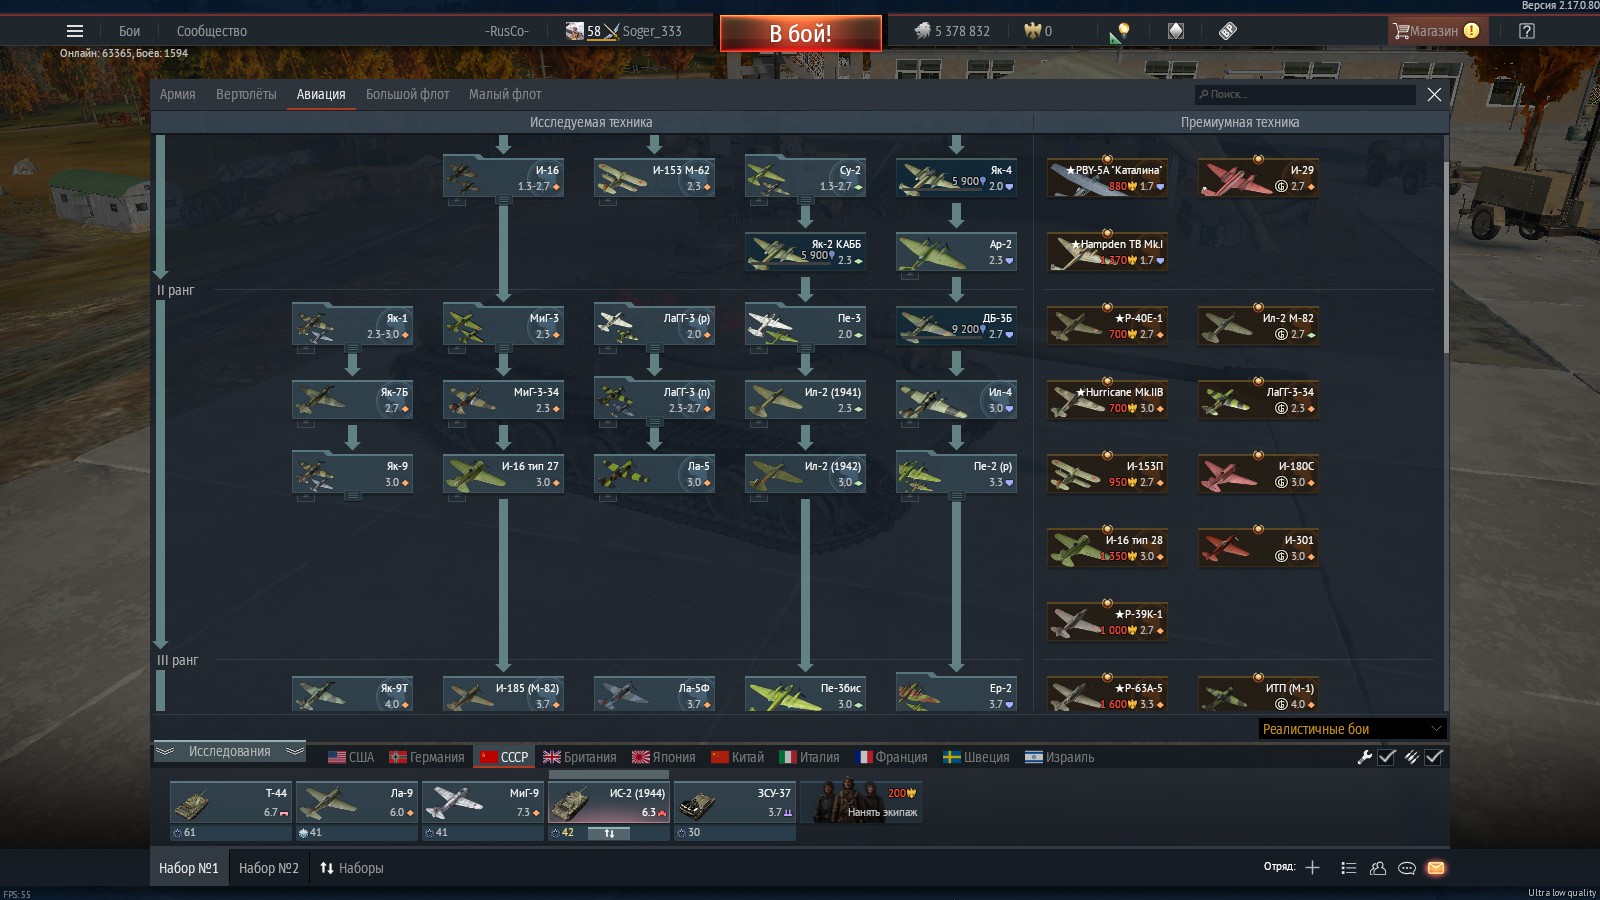Click the research tree vertical scrollbar

click(1446, 255)
